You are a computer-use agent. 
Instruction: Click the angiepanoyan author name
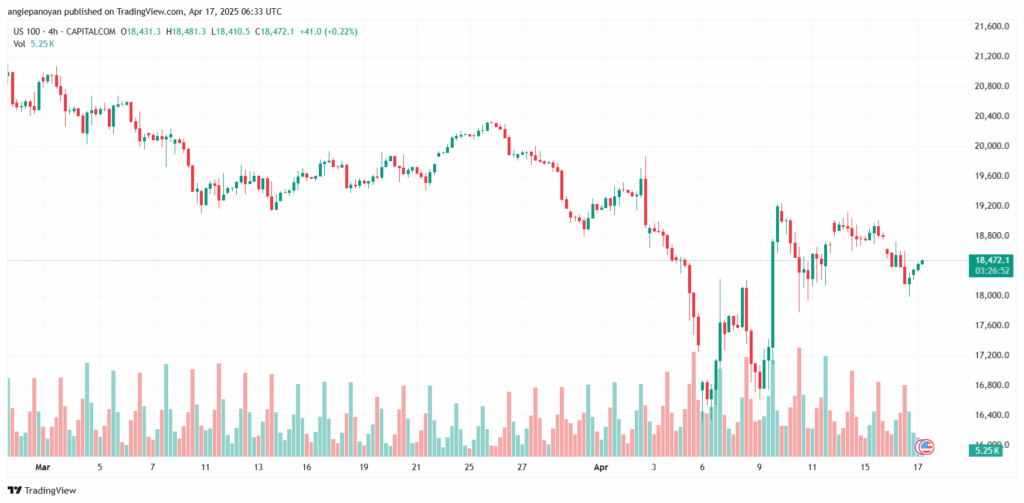(x=41, y=10)
